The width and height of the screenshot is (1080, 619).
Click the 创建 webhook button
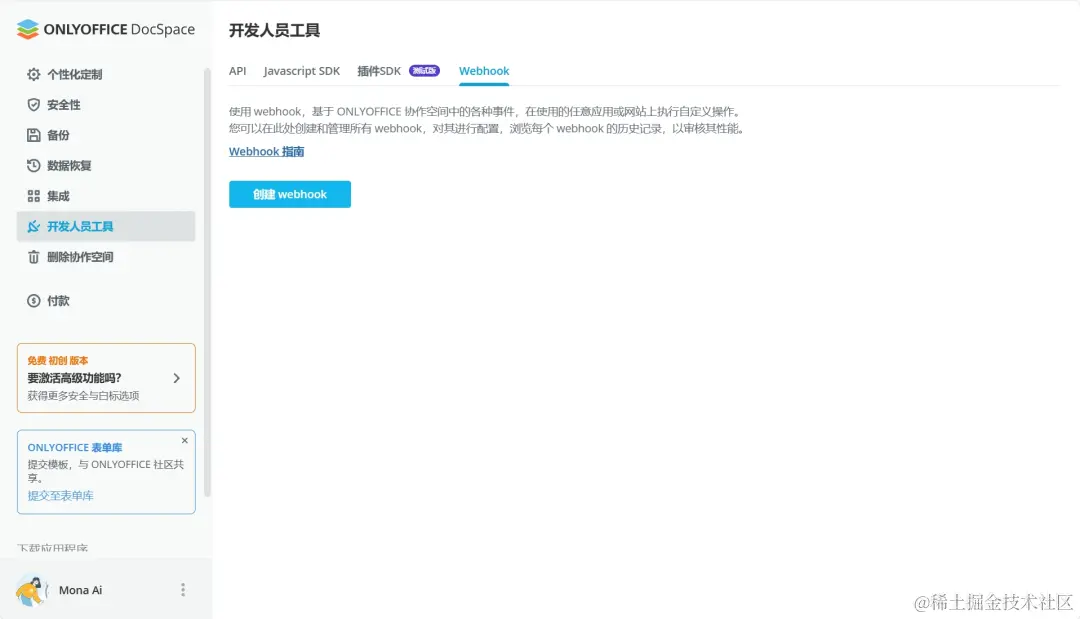point(290,194)
